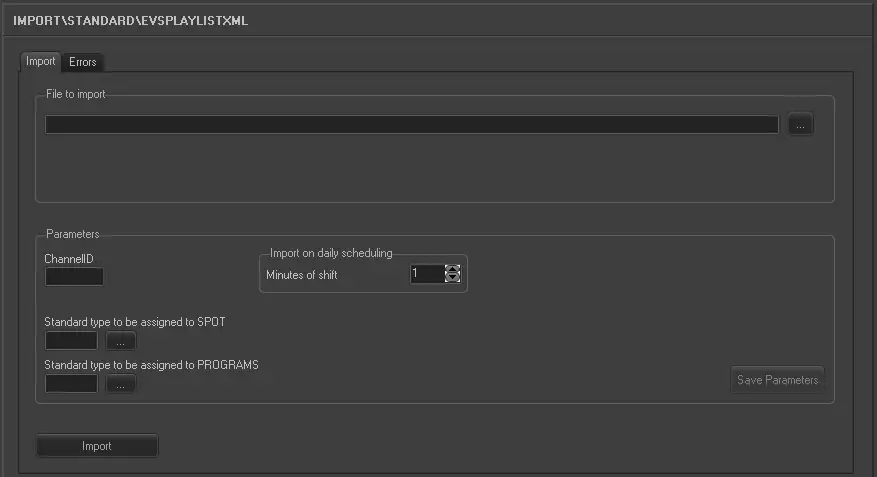Click the 'Minutes of shift' label
877x477 pixels.
click(x=302, y=274)
